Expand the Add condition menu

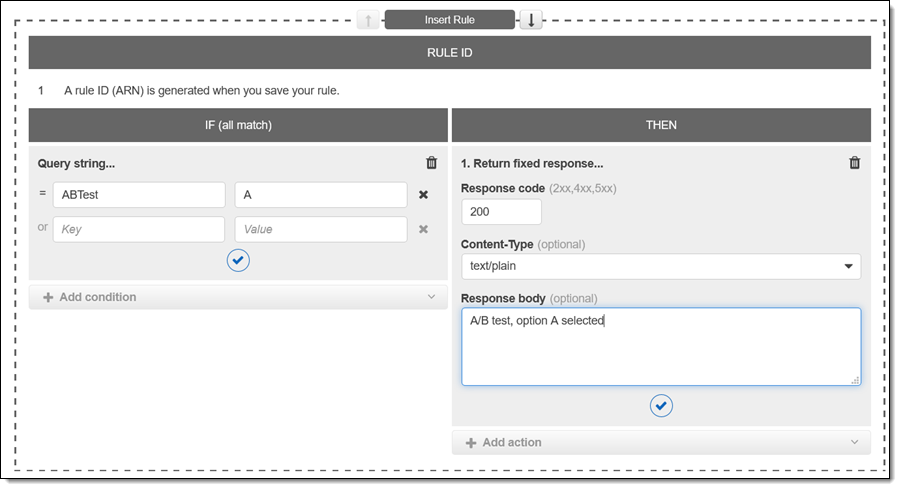point(238,297)
